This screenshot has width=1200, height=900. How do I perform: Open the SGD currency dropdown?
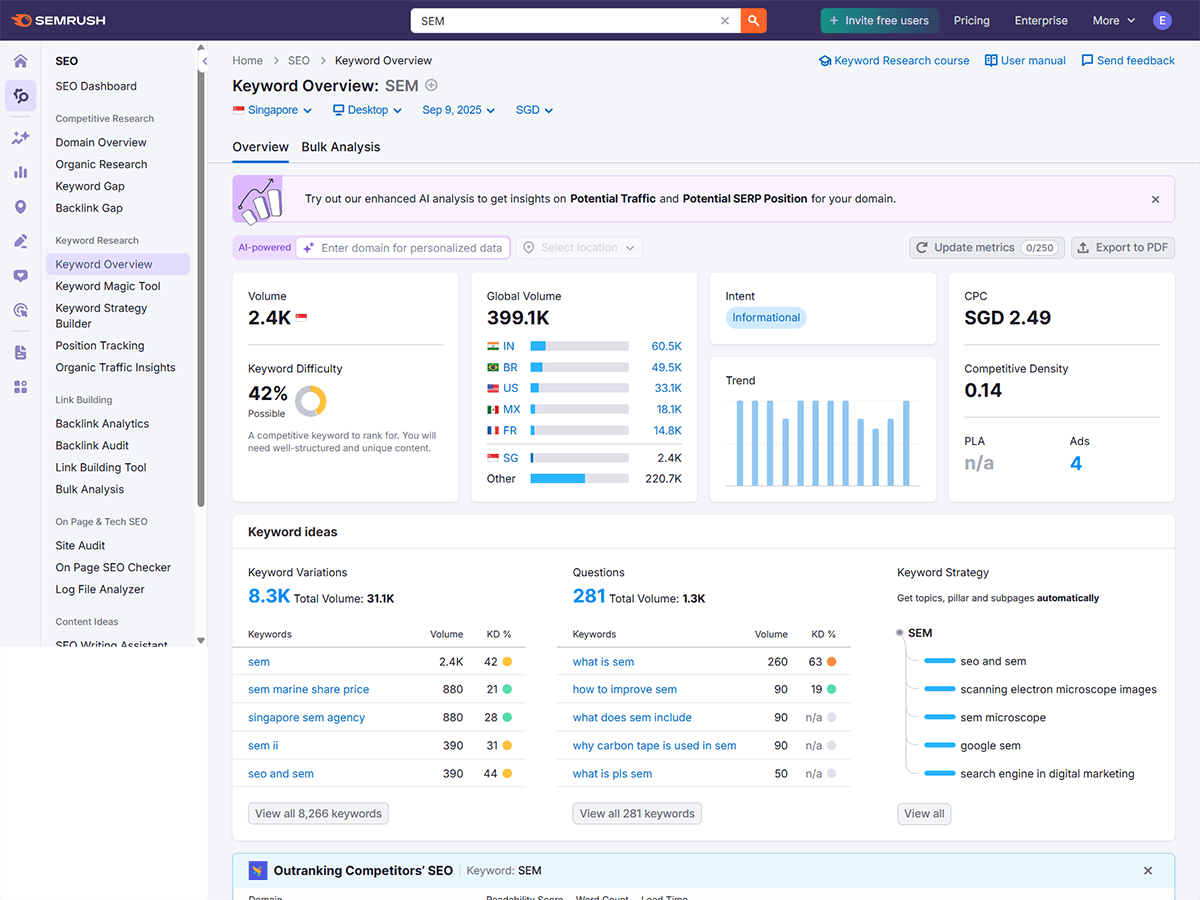(533, 110)
